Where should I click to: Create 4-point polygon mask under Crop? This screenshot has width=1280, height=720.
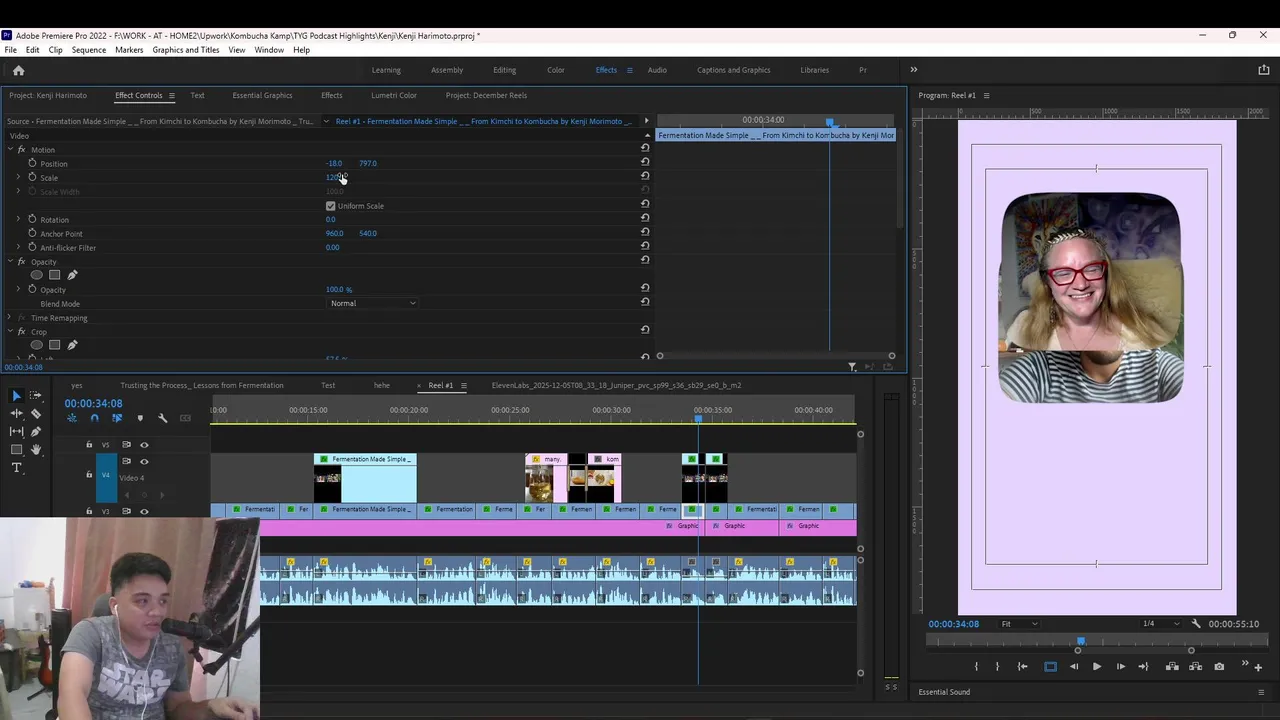click(x=55, y=345)
